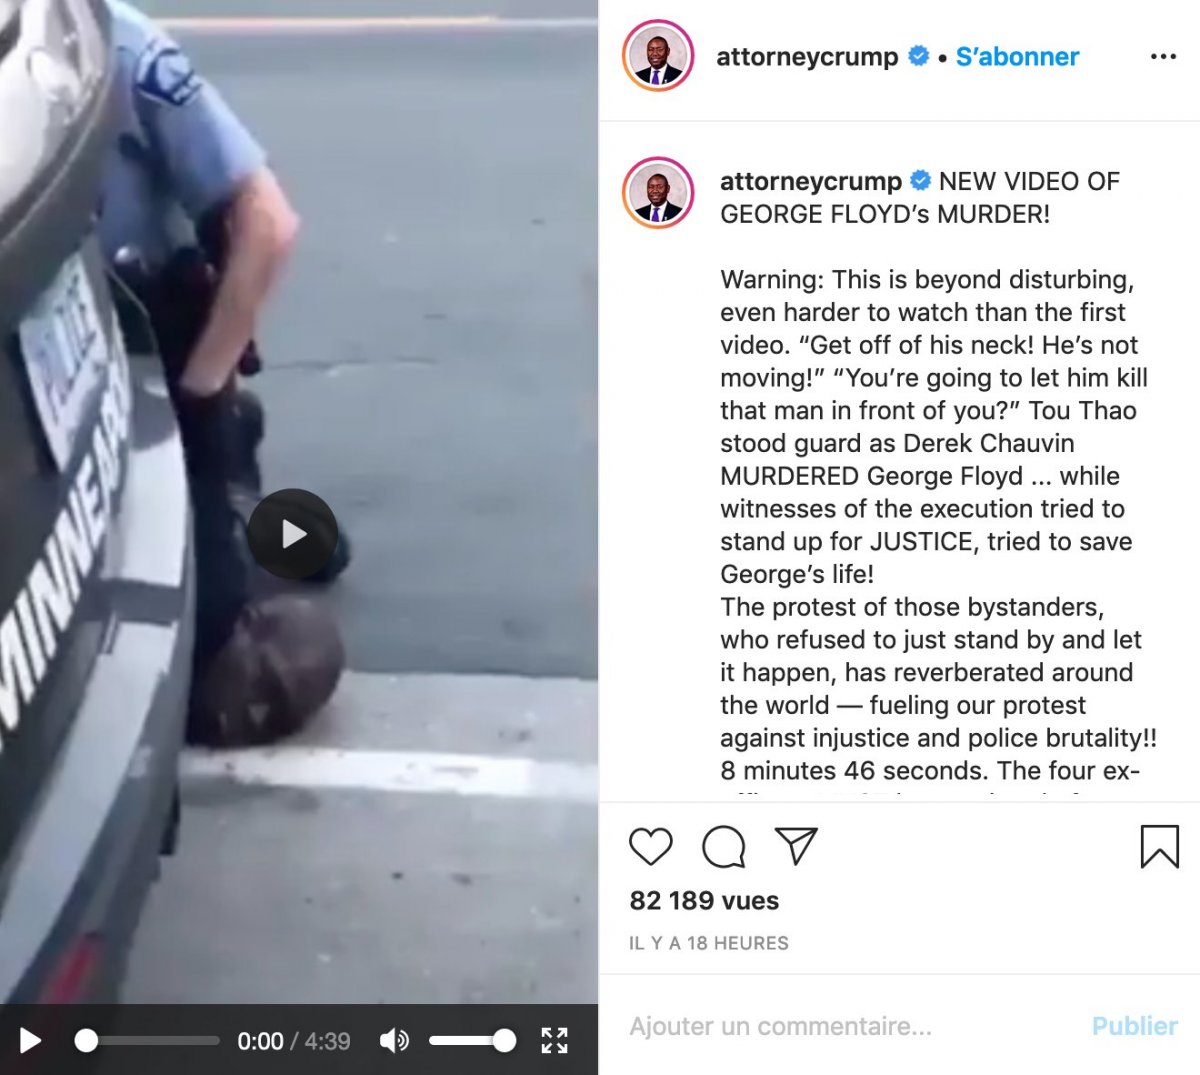Start video with bottom-bar play button
The height and width of the screenshot is (1075, 1200).
tap(30, 1041)
